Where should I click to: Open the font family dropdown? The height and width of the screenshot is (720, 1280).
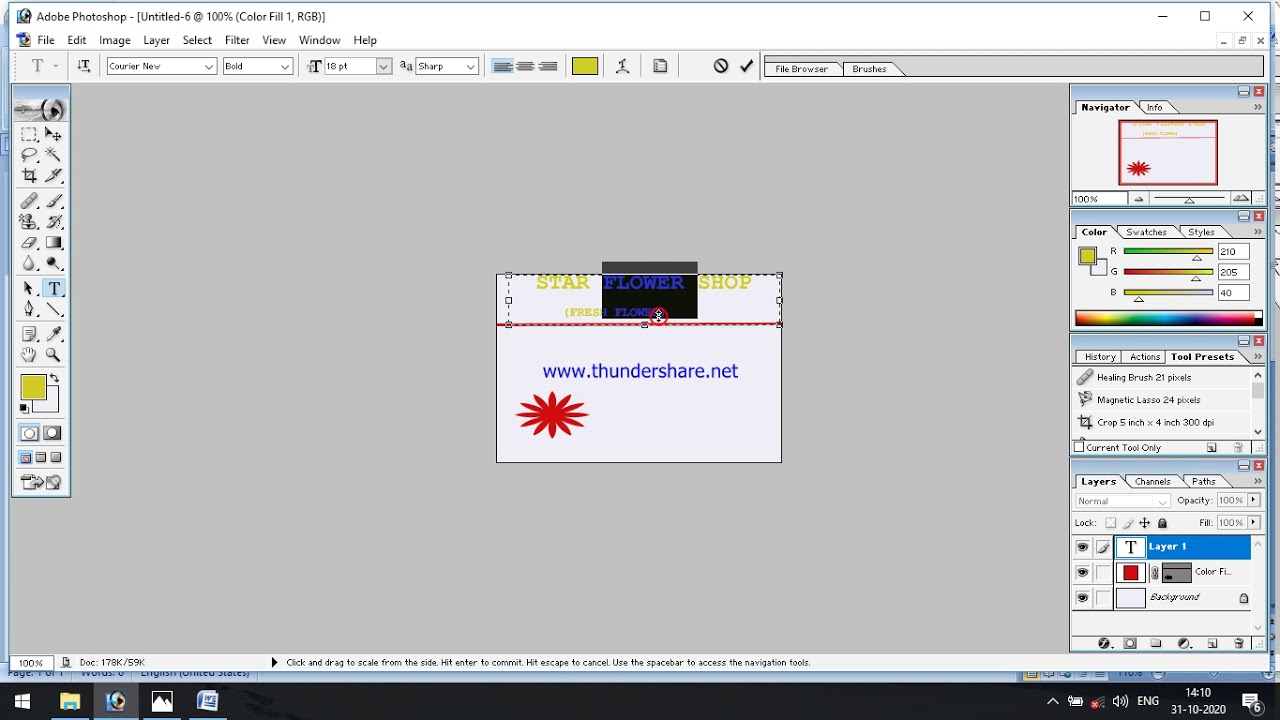(209, 66)
